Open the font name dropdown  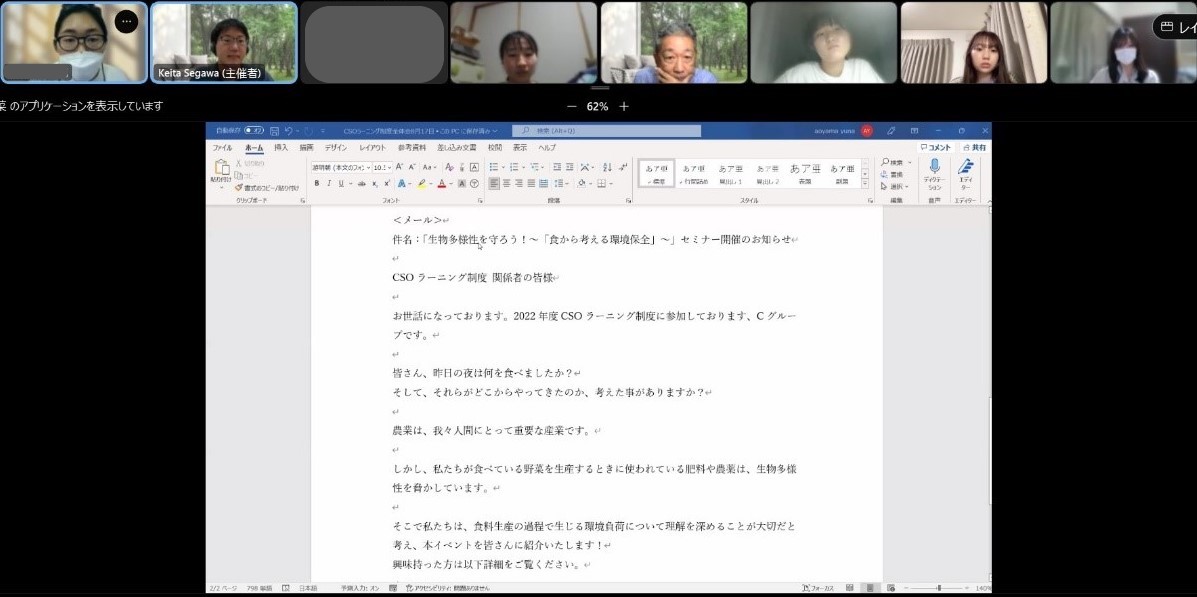tap(369, 167)
